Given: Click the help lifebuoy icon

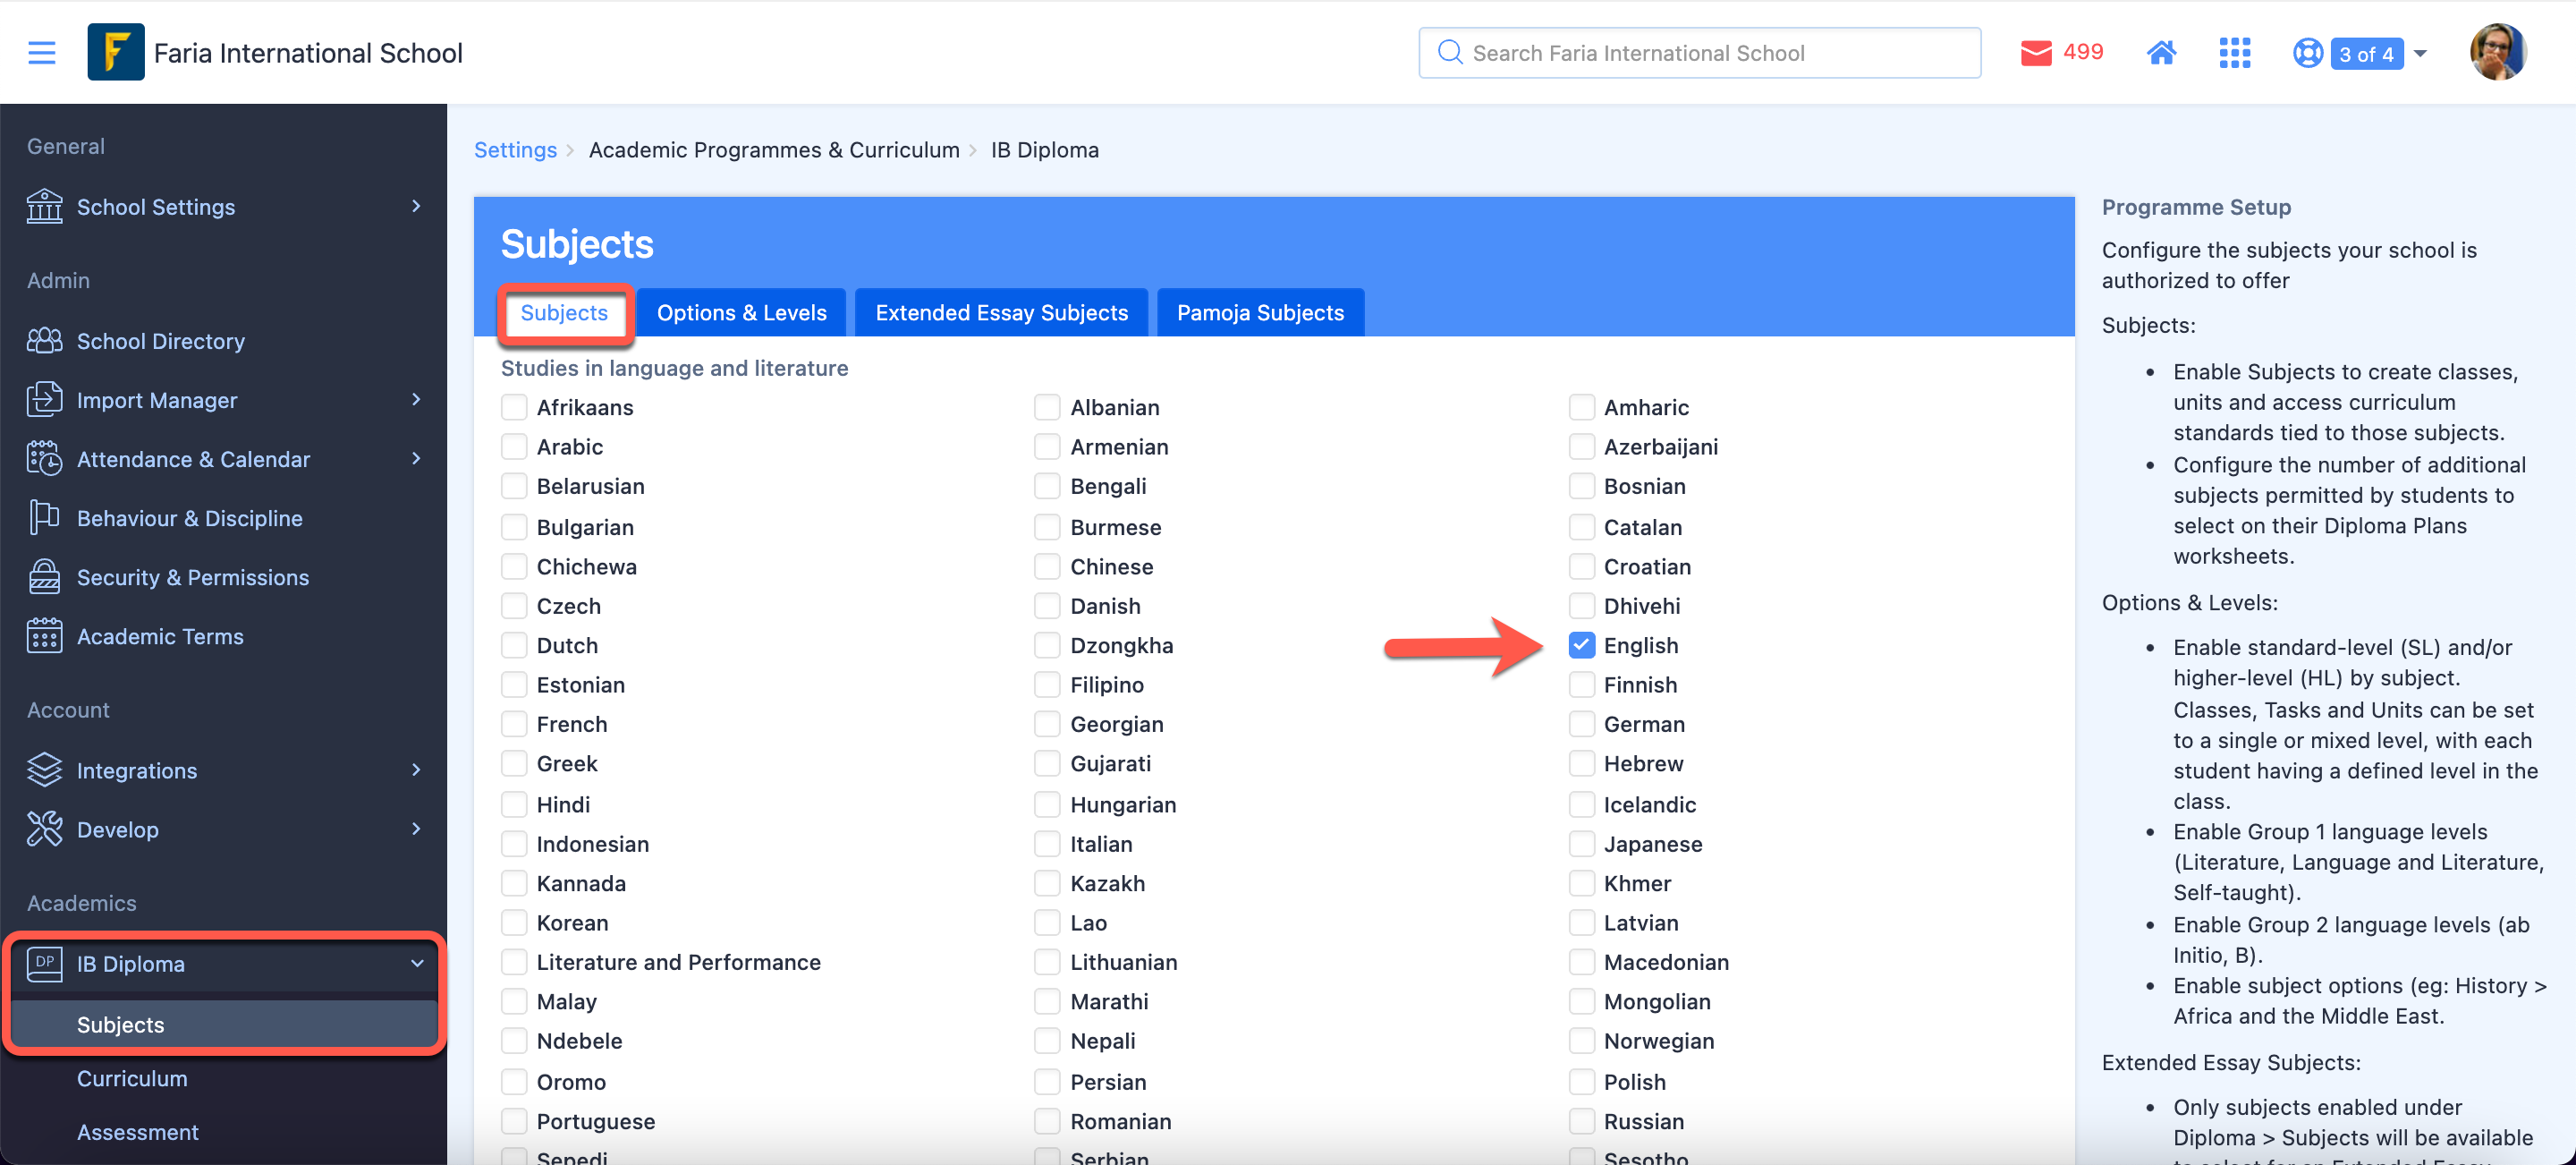Looking at the screenshot, I should (x=2307, y=53).
